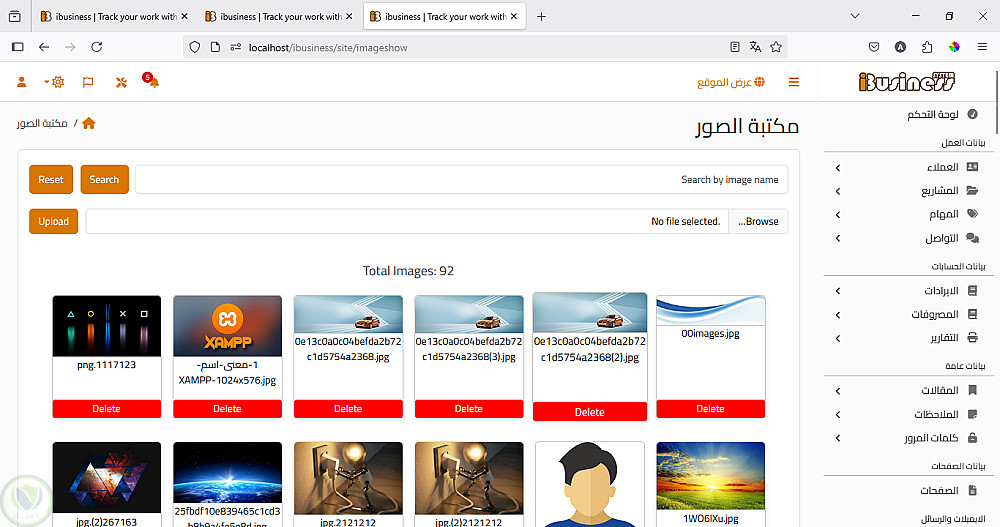Open the user profile icon

point(22,82)
